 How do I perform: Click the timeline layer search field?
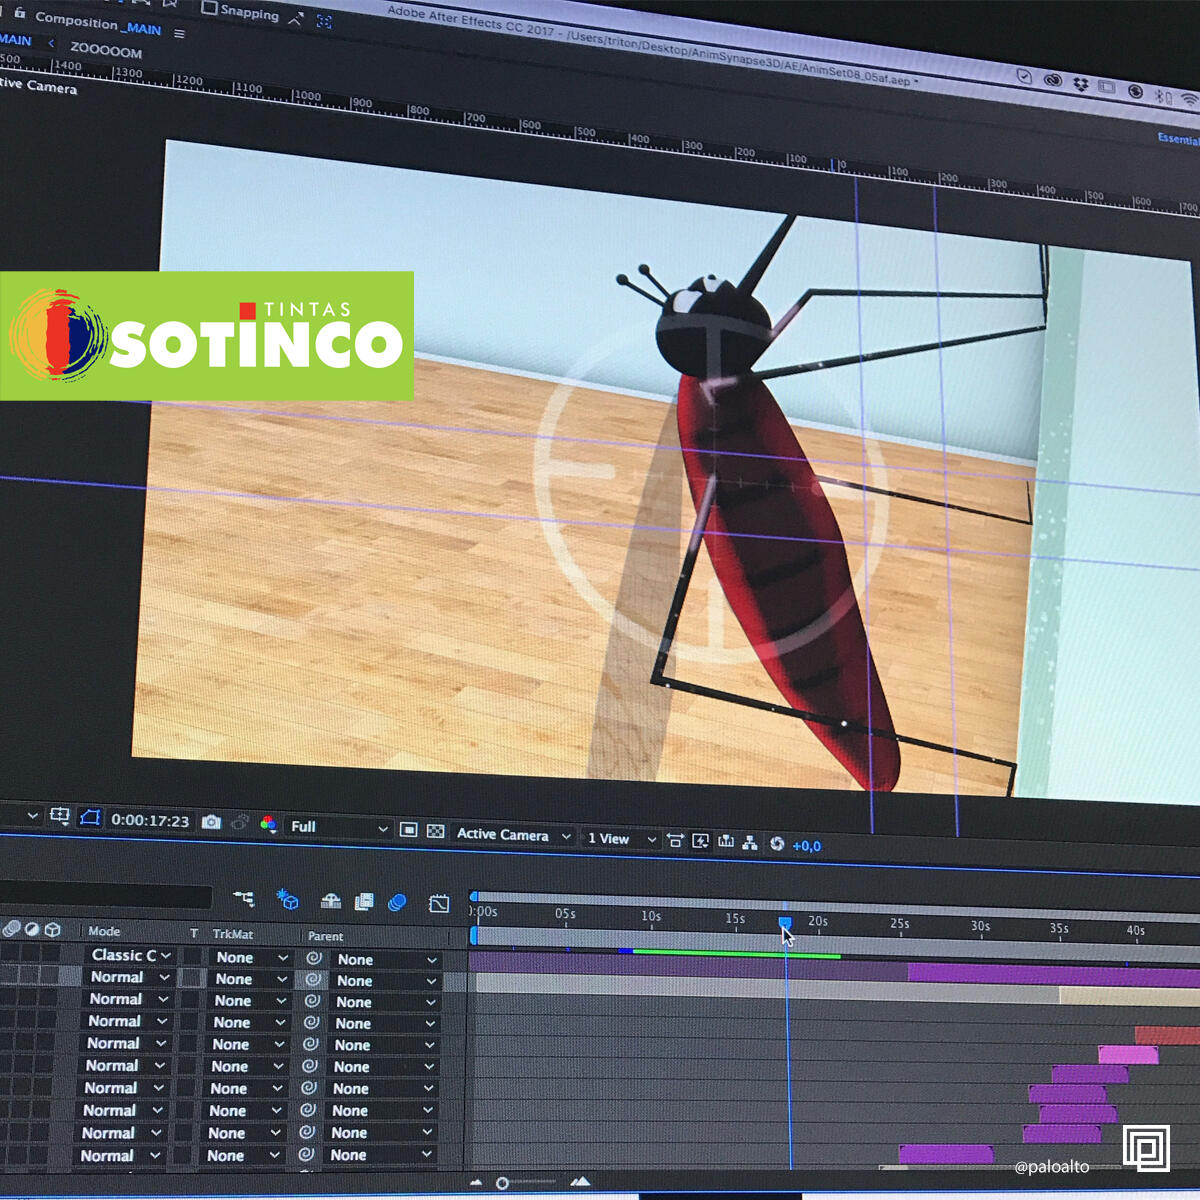(x=105, y=895)
